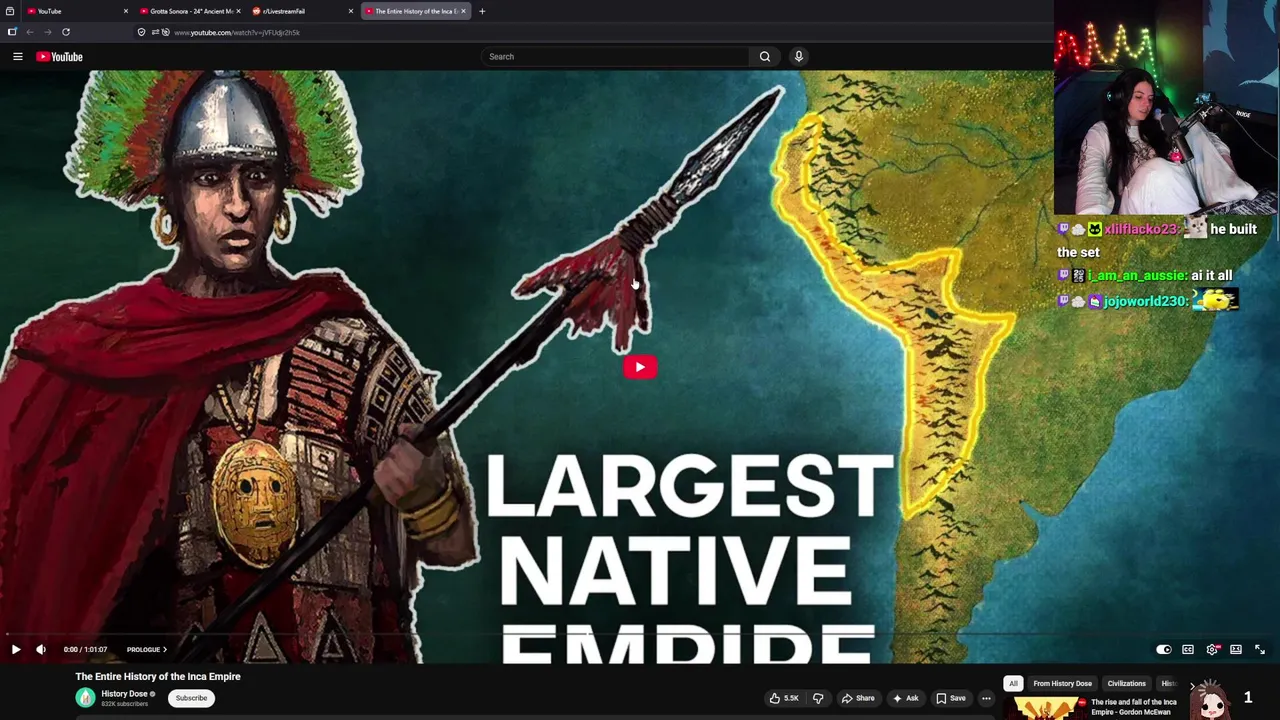Click the video progress bar
This screenshot has height=720, width=1280.
(x=640, y=635)
